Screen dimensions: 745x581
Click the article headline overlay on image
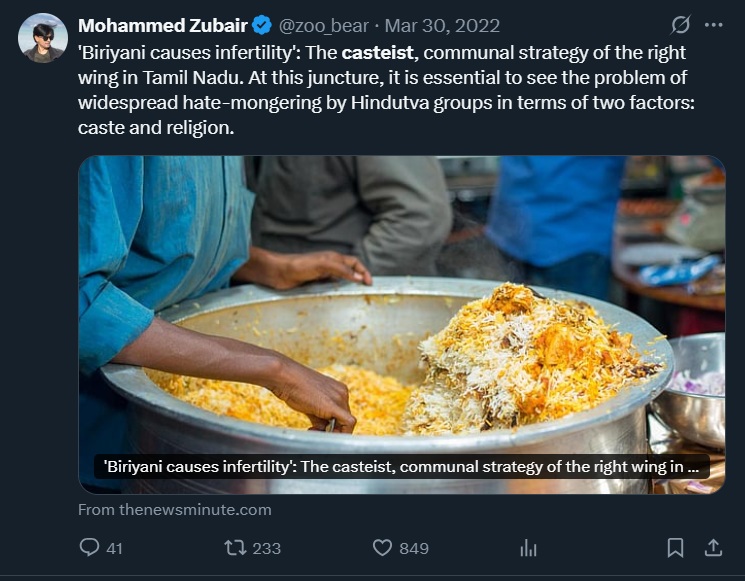401,467
